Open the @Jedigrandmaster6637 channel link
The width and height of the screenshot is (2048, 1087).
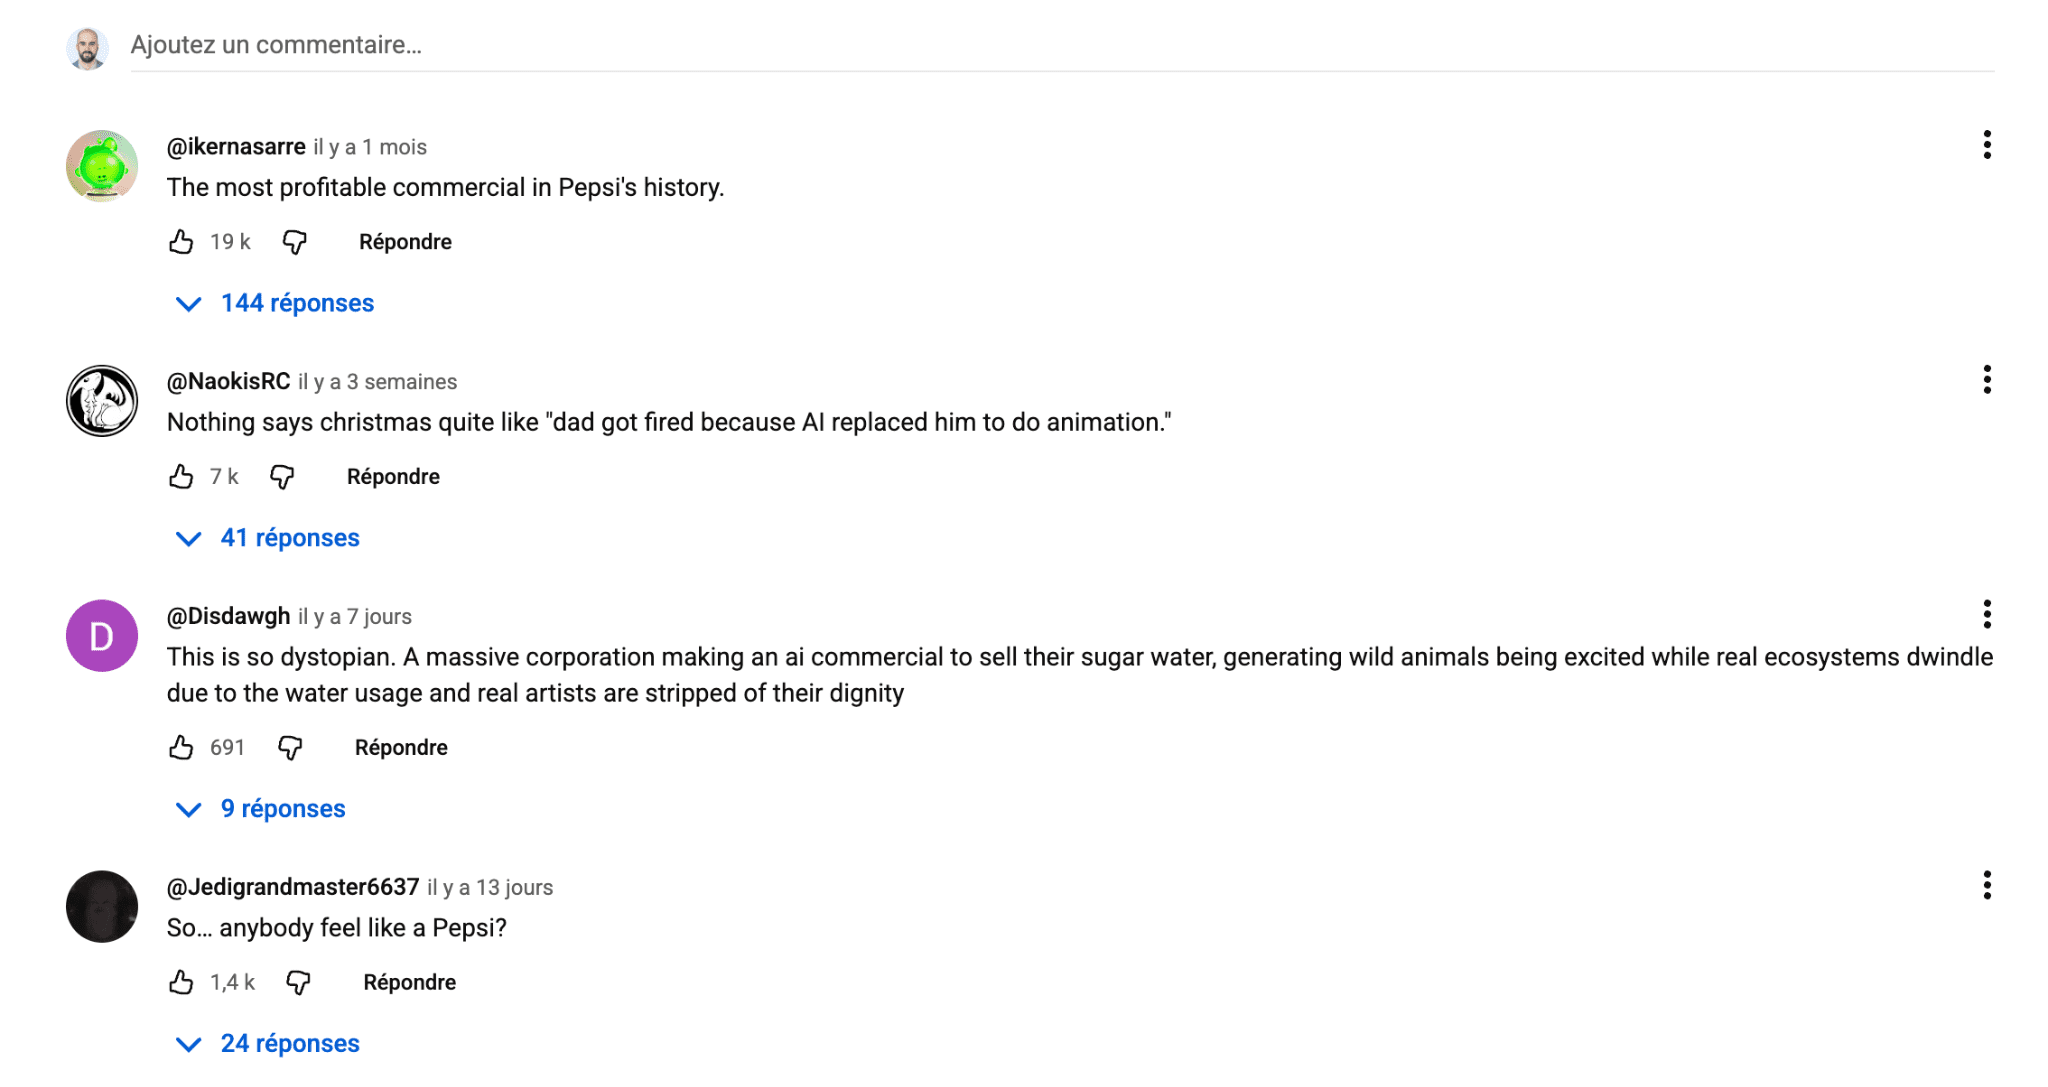point(293,887)
